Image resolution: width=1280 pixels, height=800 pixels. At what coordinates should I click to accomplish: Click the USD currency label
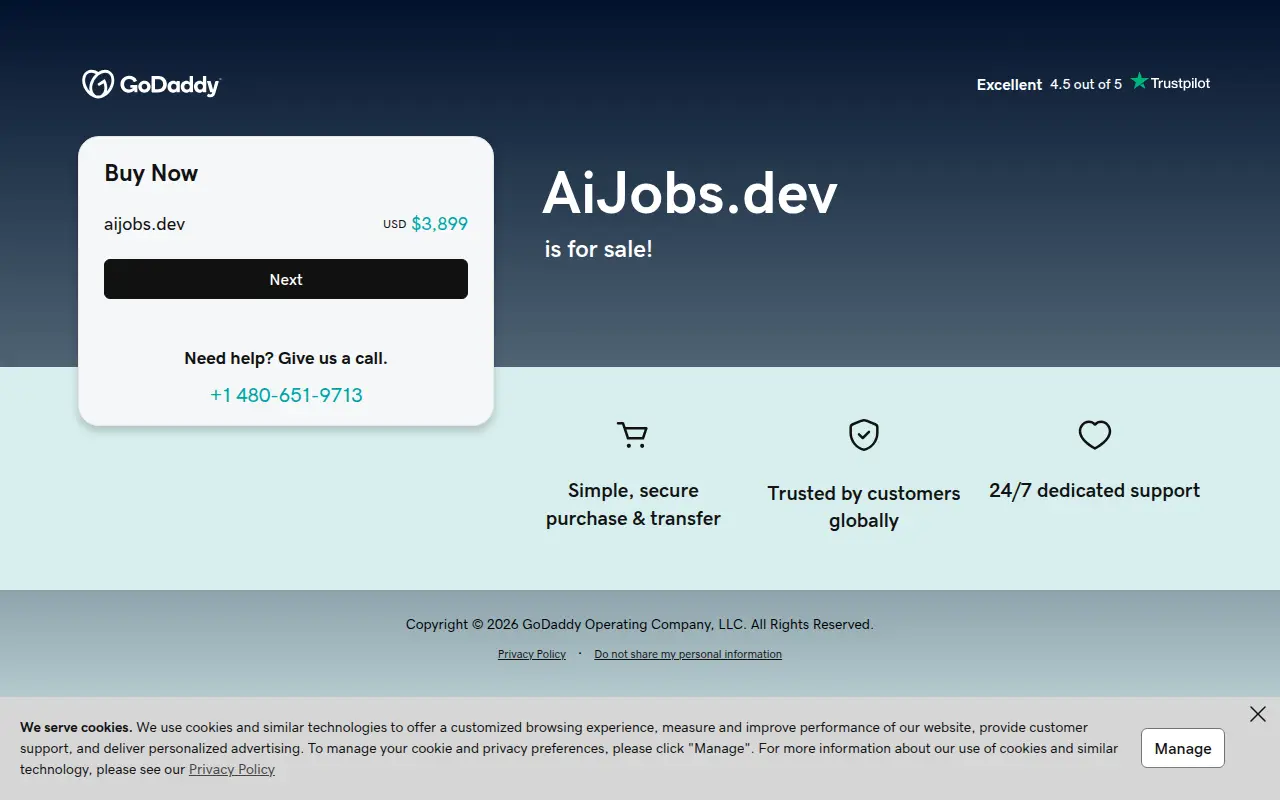coord(394,224)
